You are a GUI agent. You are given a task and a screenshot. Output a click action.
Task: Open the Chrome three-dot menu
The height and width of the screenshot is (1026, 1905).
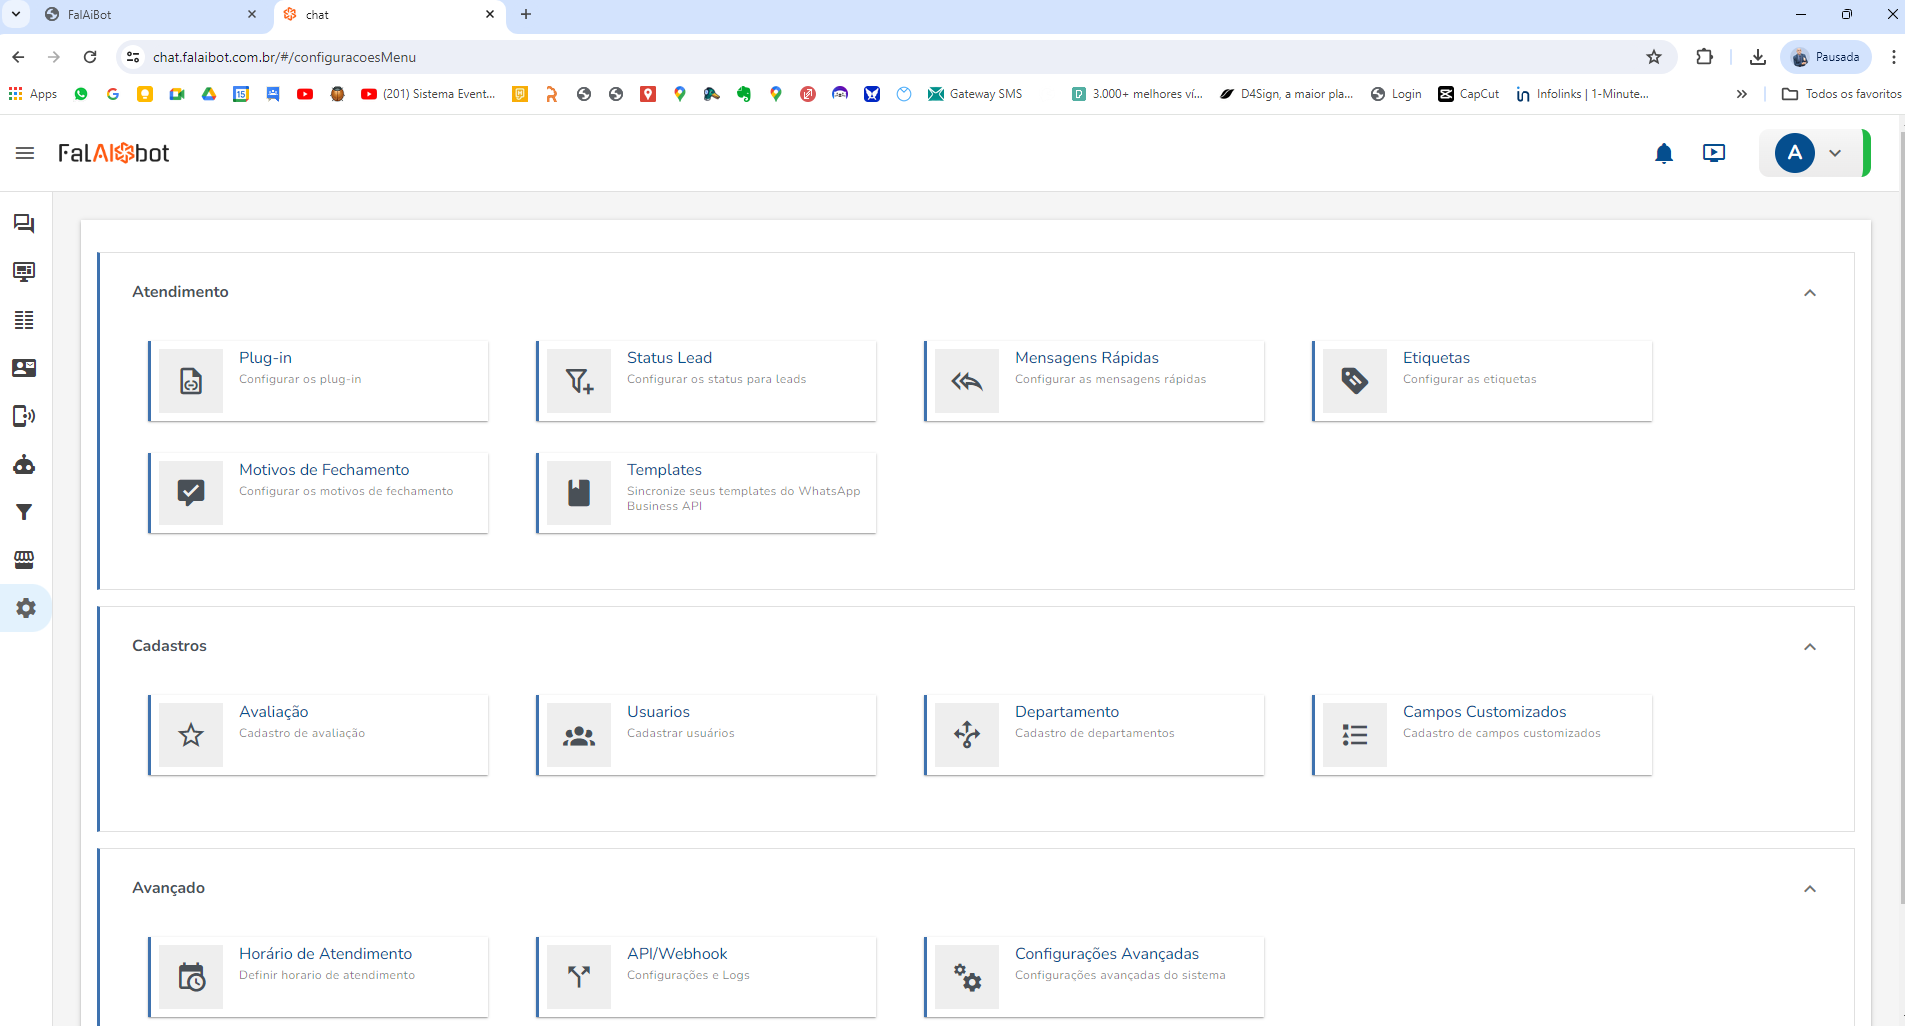click(x=1894, y=57)
